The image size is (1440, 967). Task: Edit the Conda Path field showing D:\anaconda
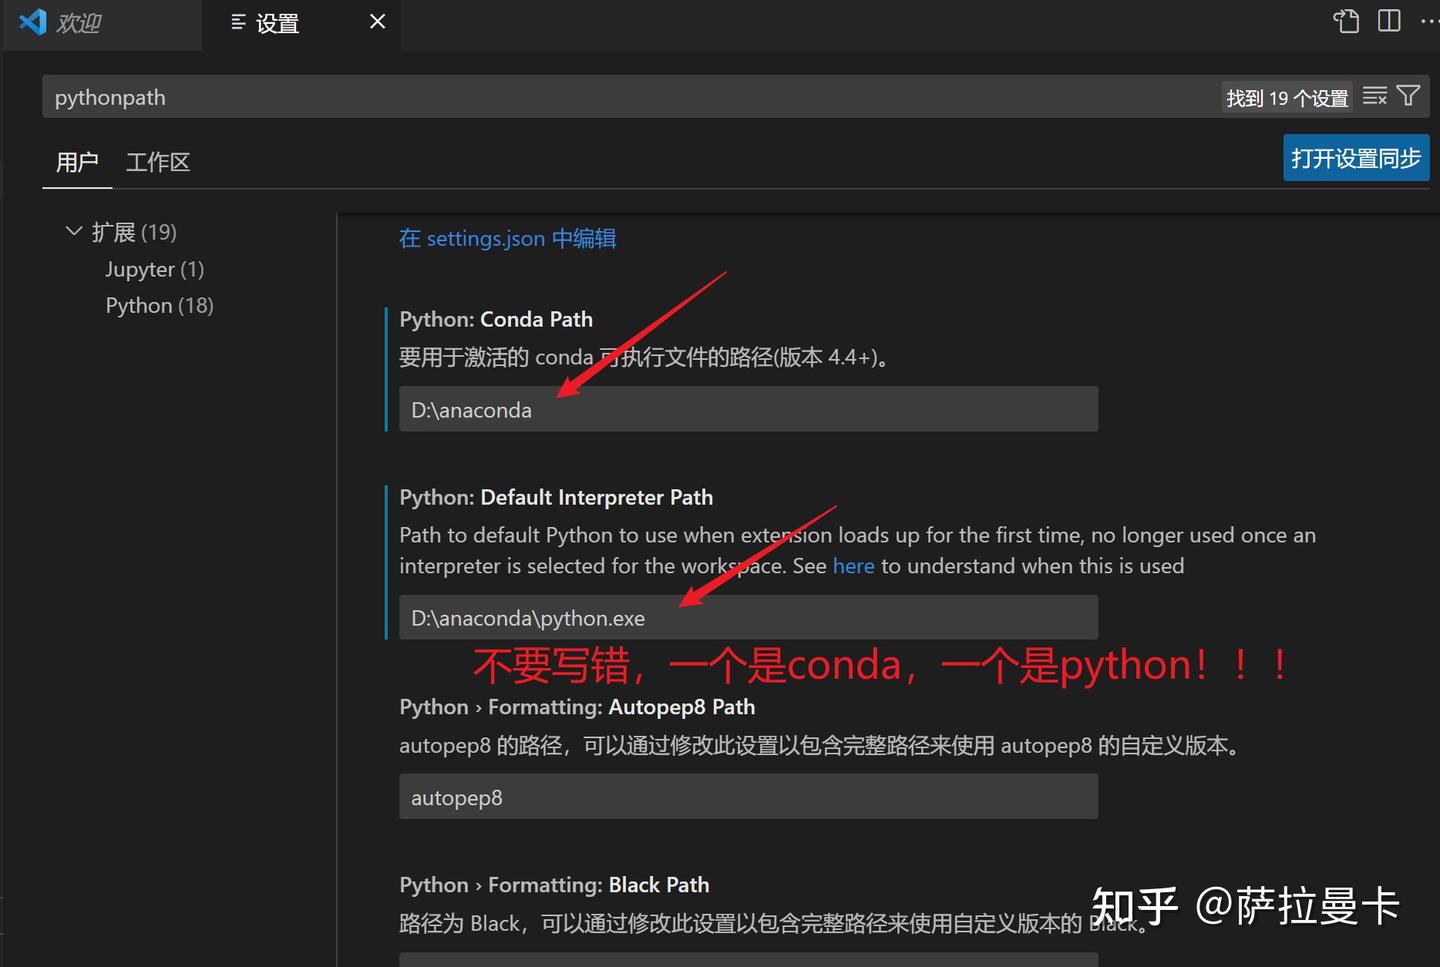(x=748, y=409)
